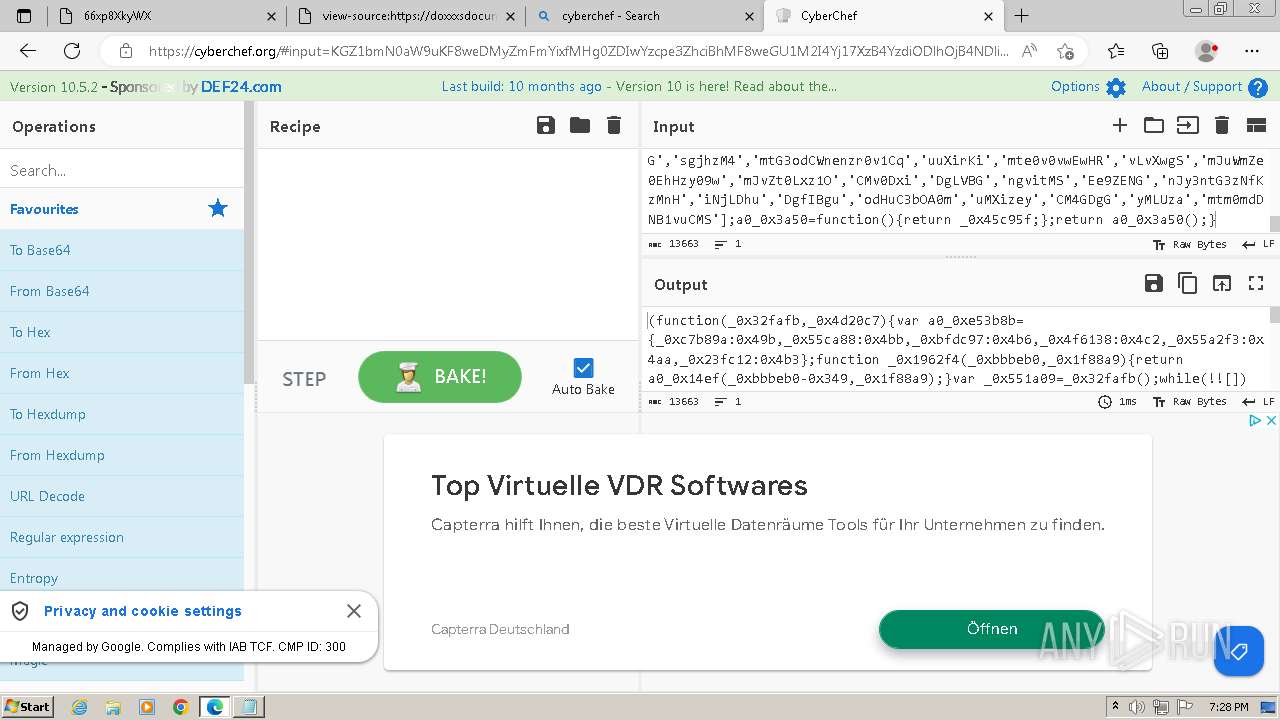Open the Privacy and cookie settings link
The height and width of the screenshot is (720, 1280).
tap(143, 611)
